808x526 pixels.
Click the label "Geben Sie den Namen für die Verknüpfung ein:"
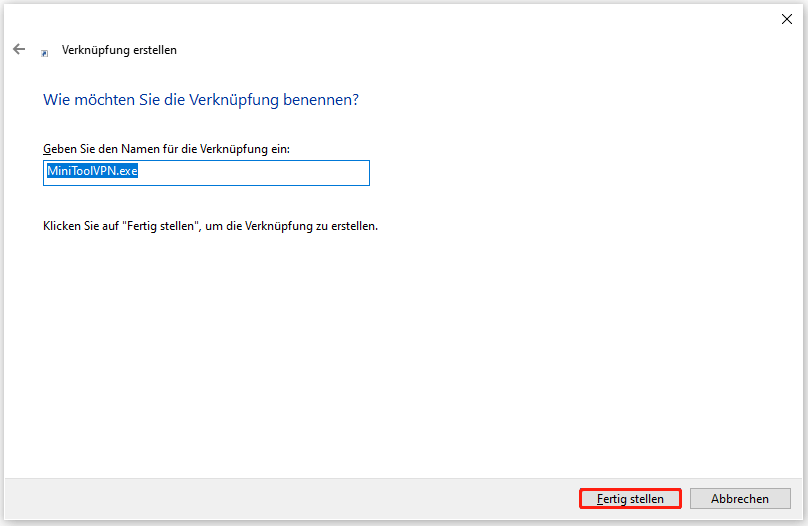[x=166, y=149]
